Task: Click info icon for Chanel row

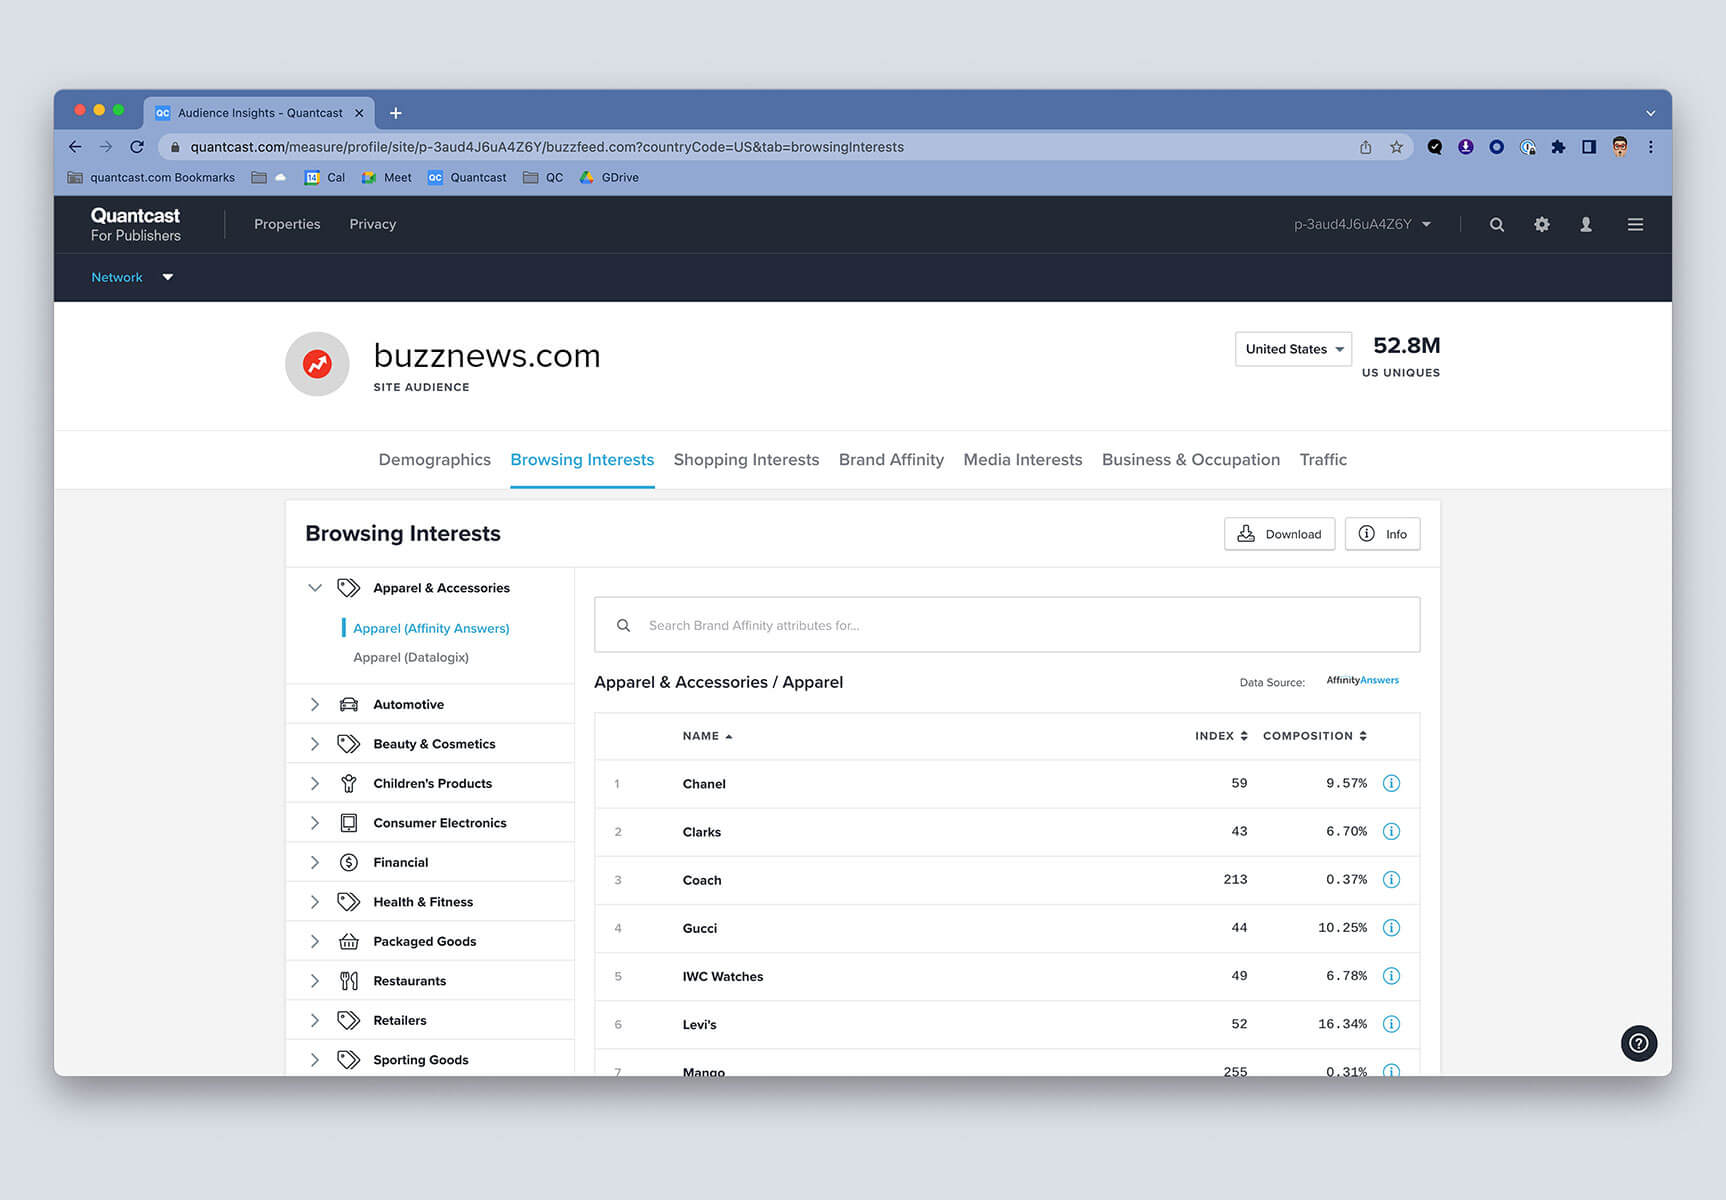Action: 1391,783
